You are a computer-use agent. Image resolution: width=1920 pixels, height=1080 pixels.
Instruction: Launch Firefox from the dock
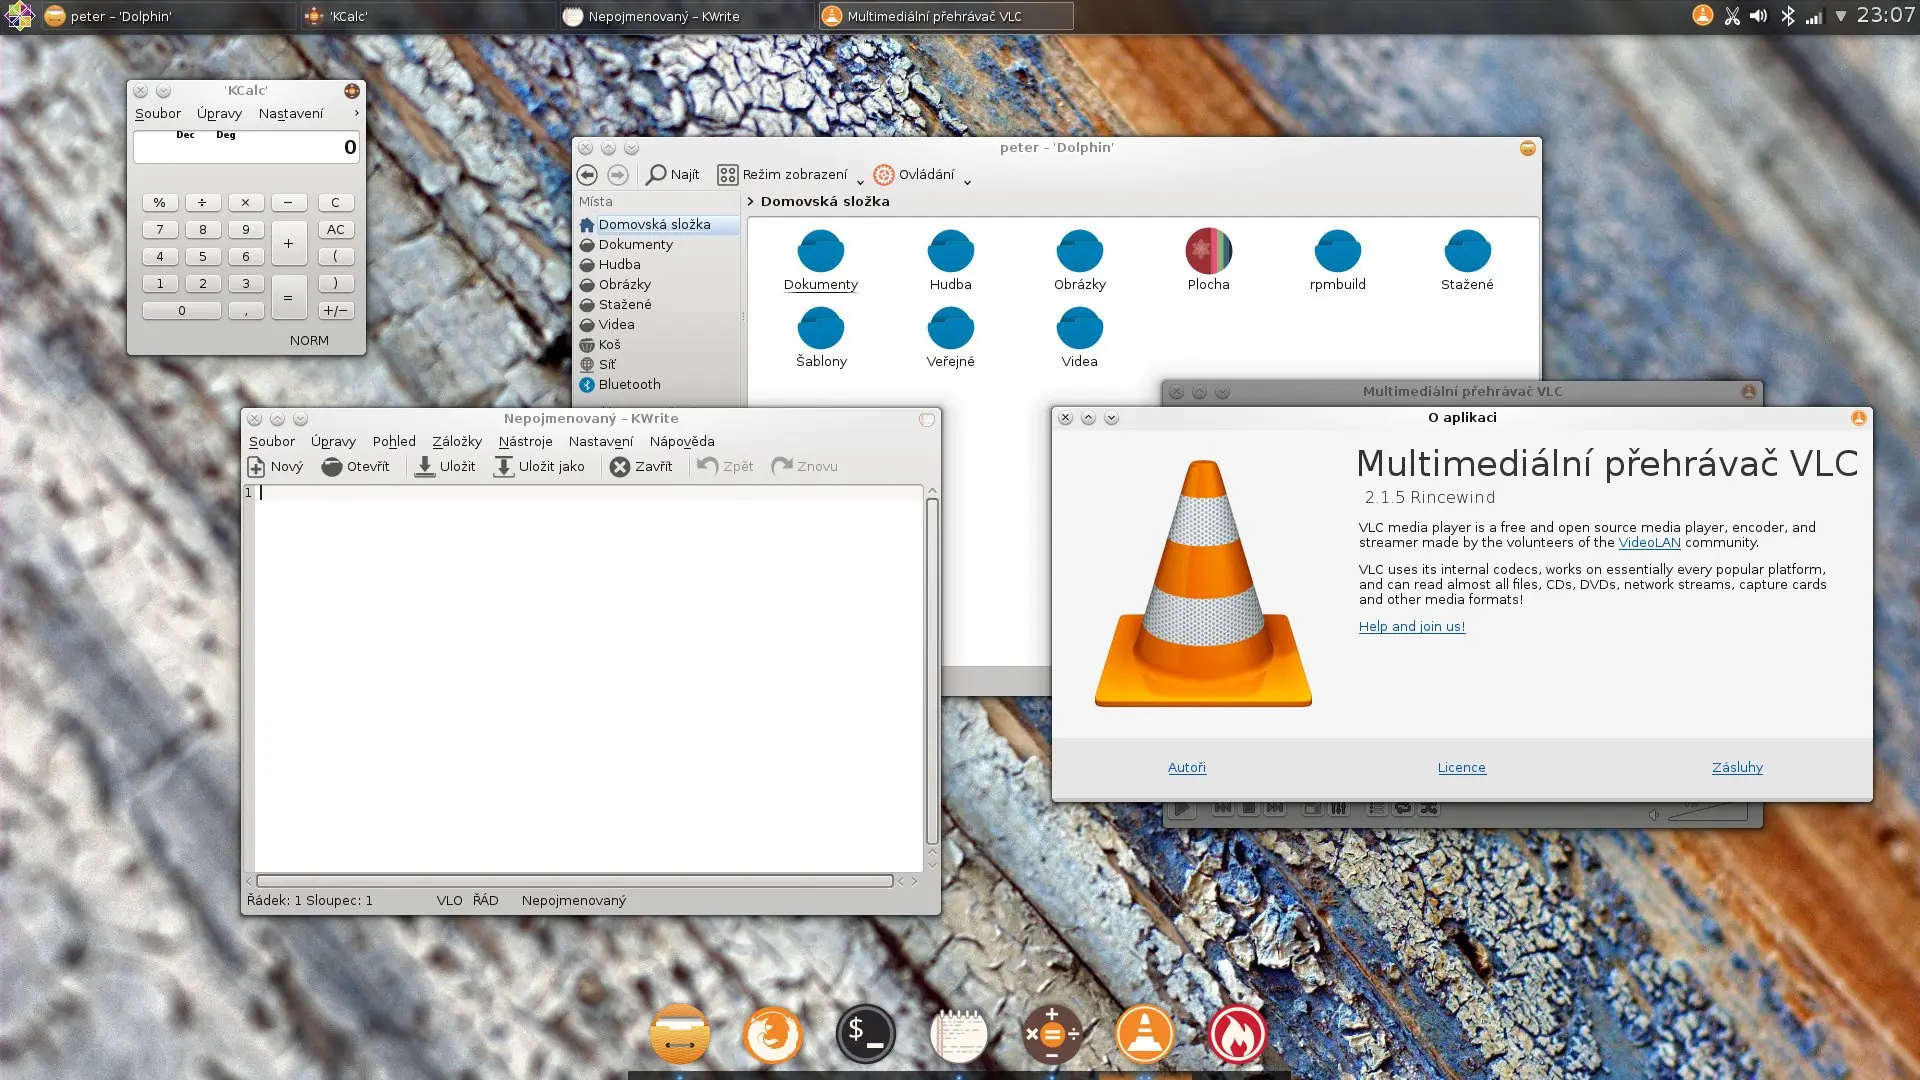point(772,1034)
